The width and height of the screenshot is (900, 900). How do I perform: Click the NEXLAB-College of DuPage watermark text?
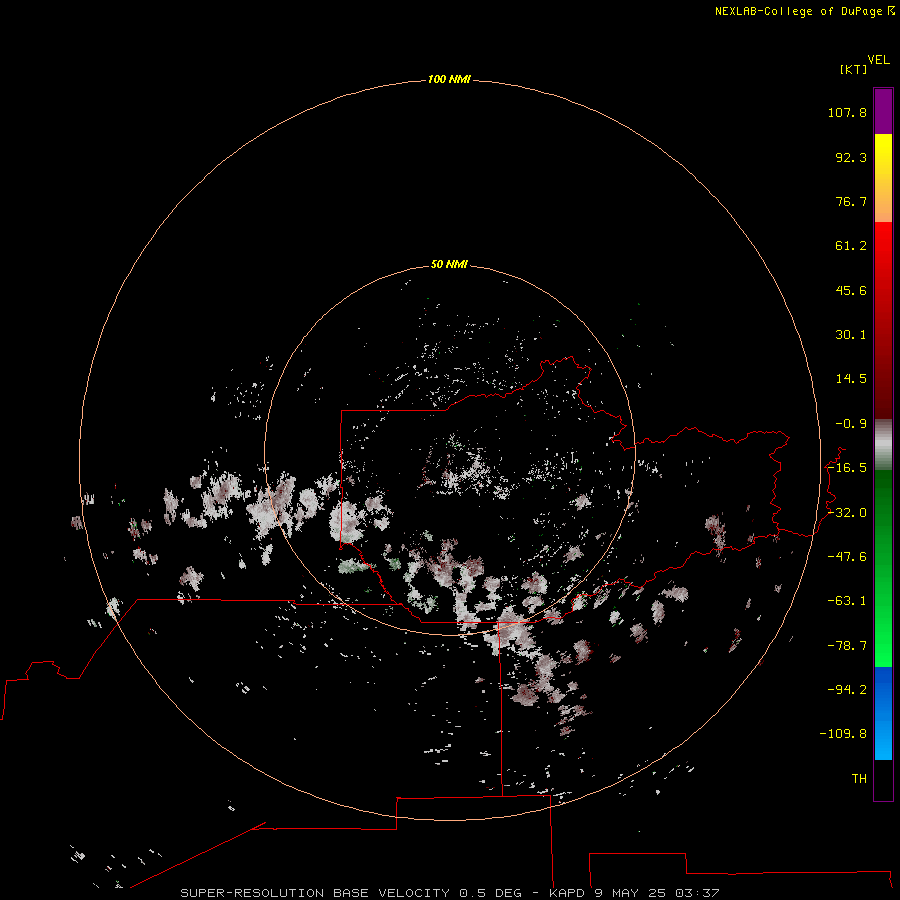coord(804,11)
